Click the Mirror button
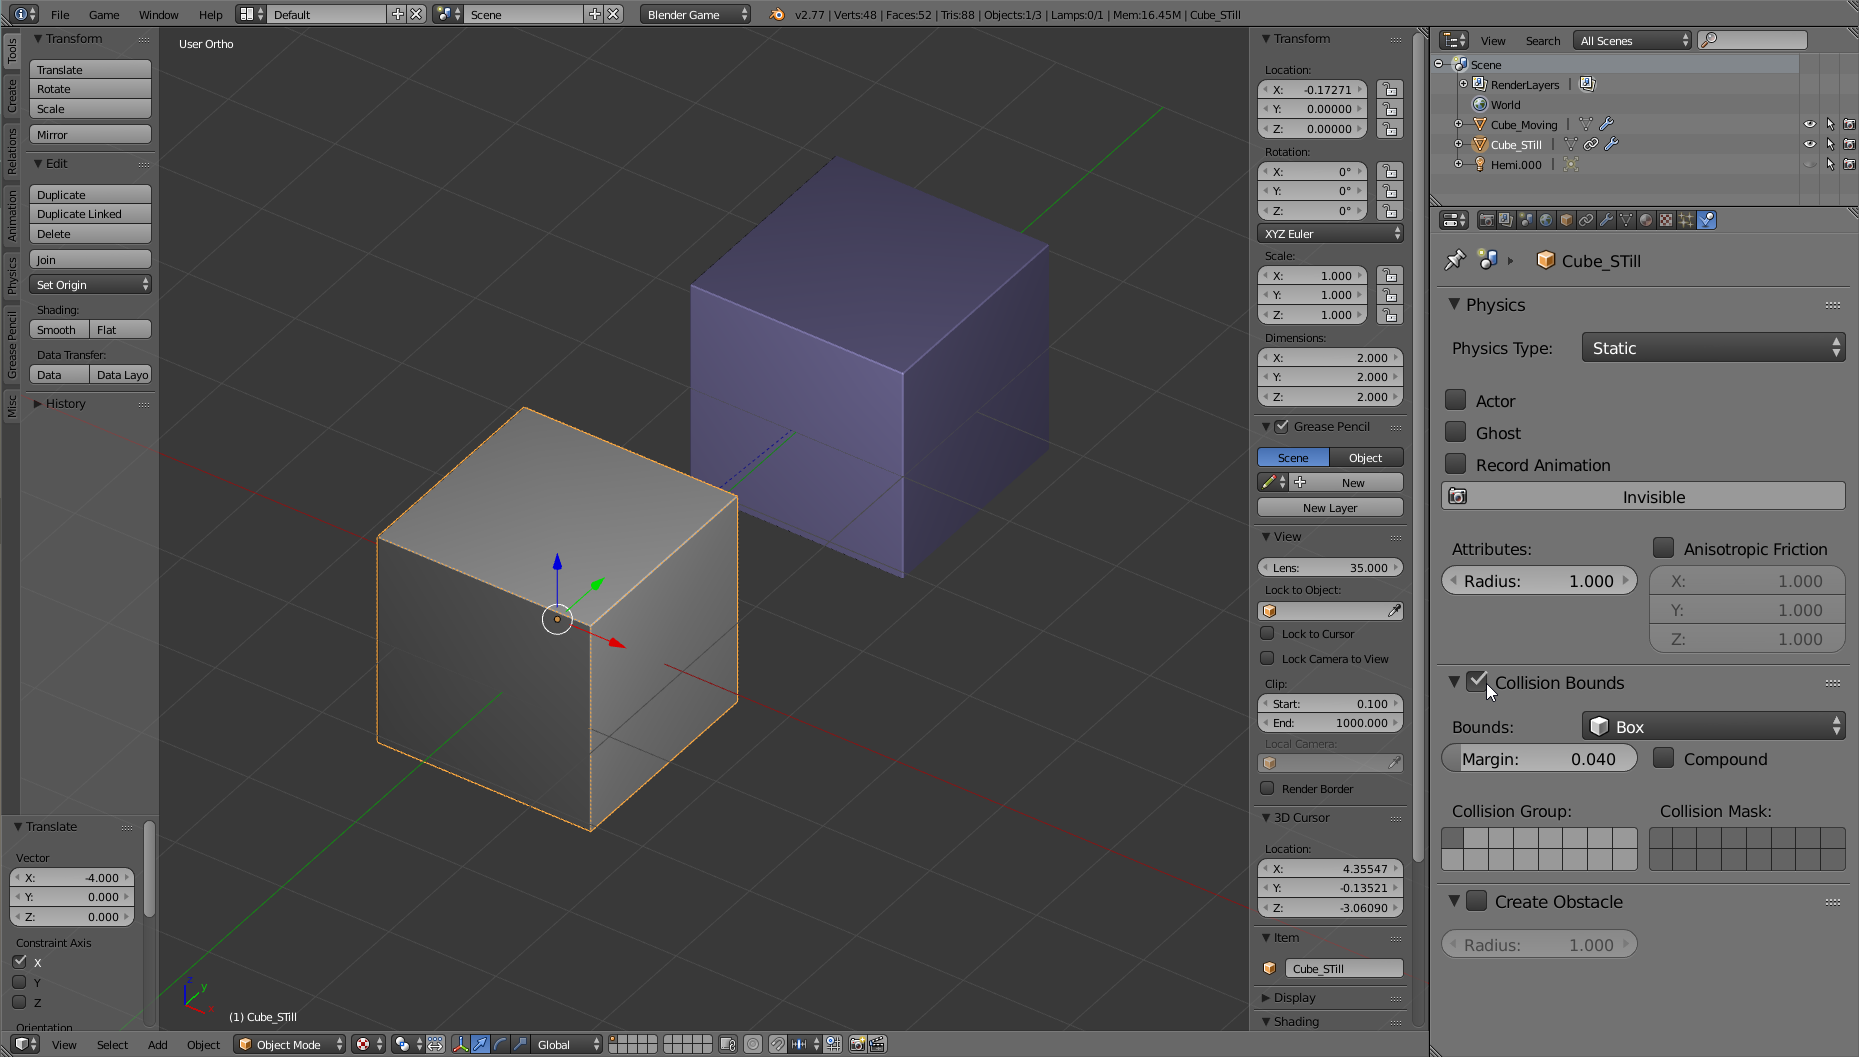1859x1057 pixels. 90,135
